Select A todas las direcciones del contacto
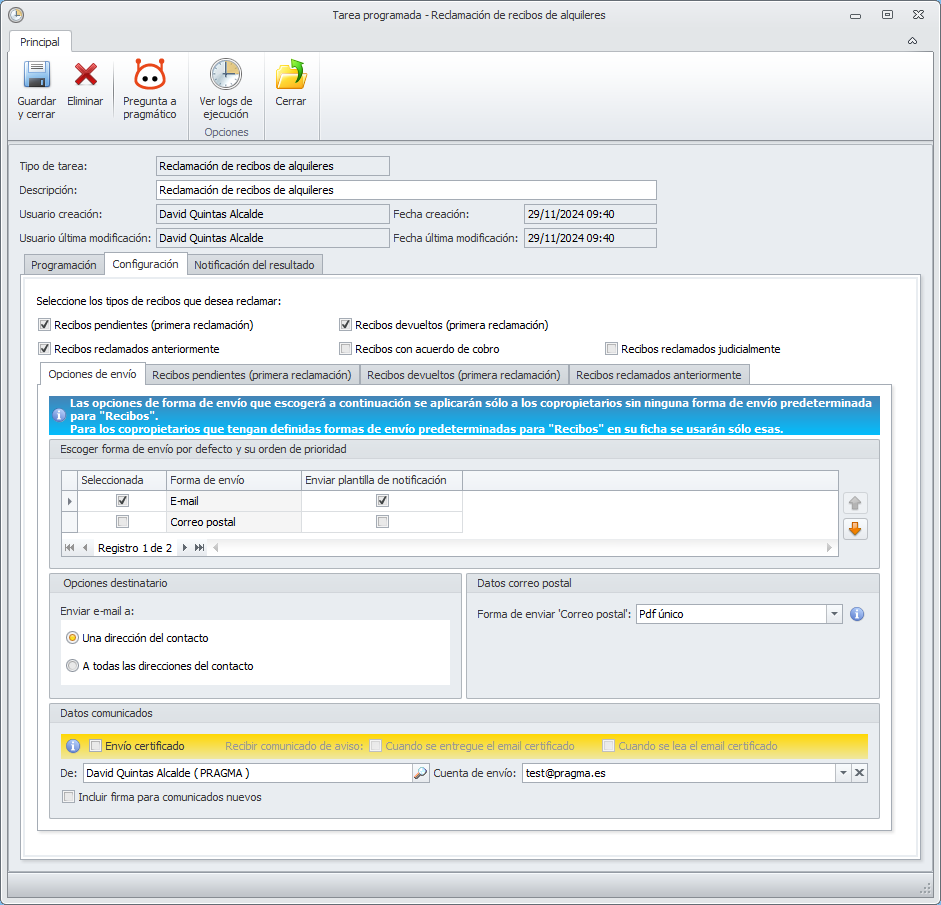 point(72,666)
